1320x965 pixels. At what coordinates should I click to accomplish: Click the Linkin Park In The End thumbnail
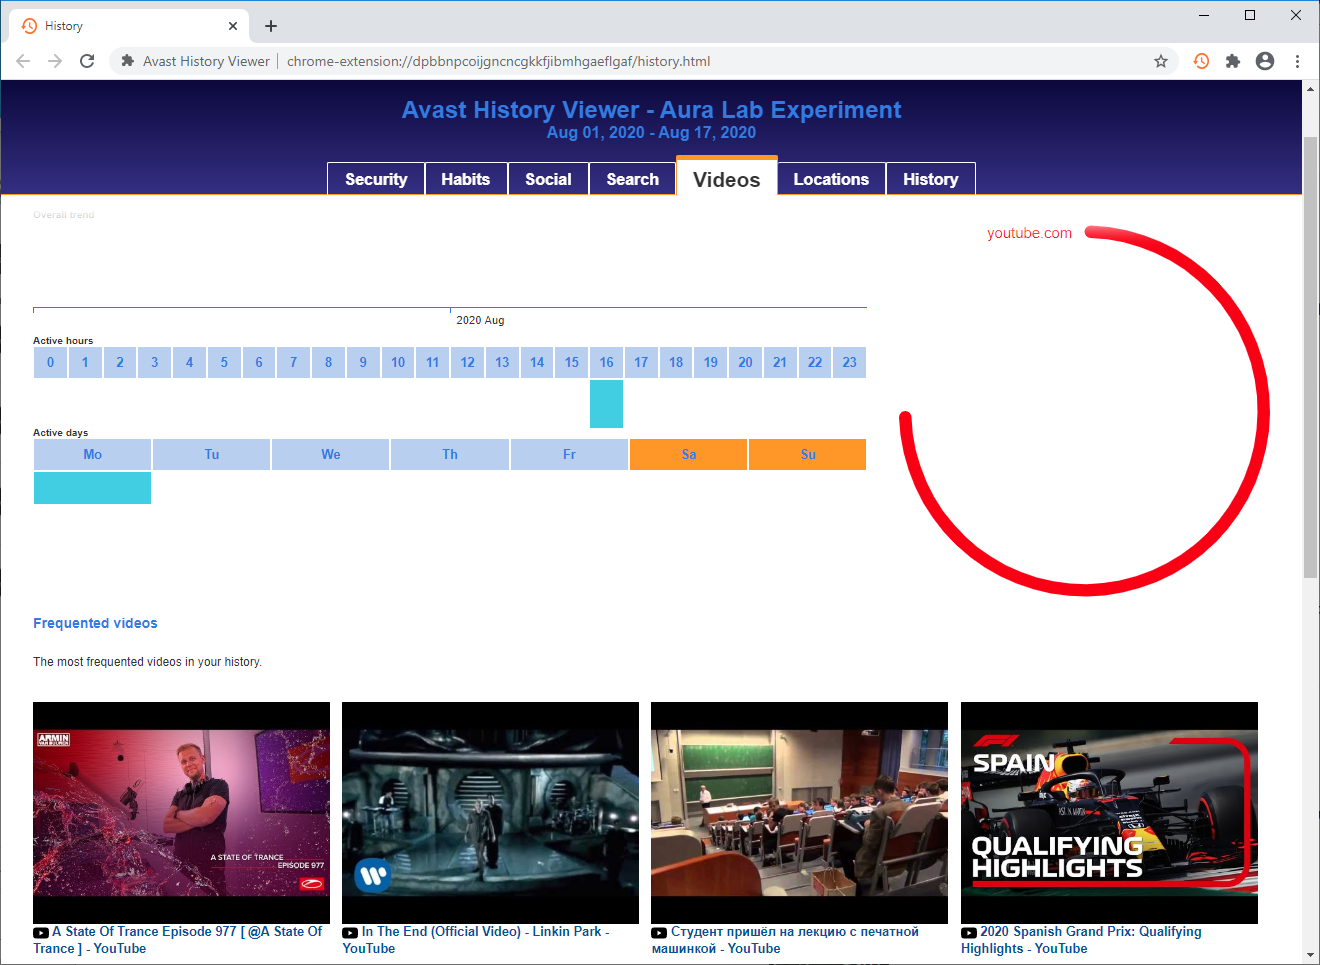click(490, 813)
